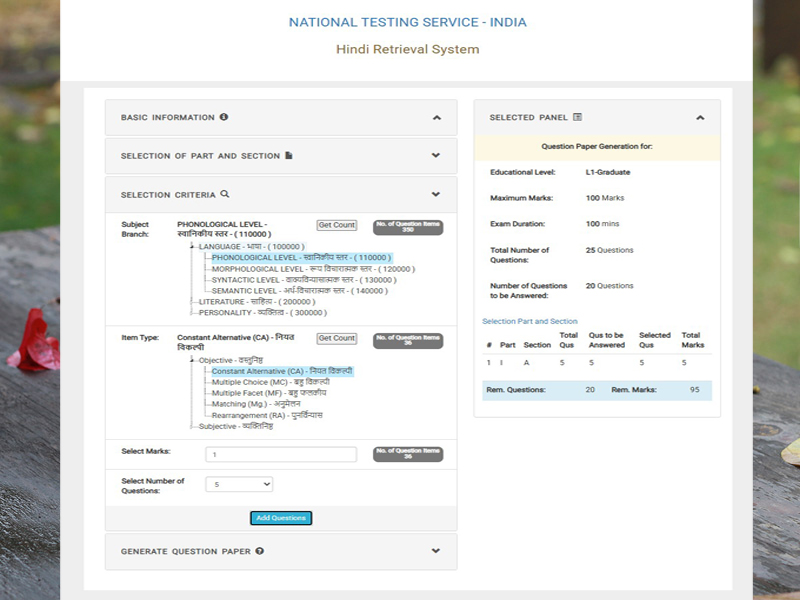Viewport: 800px width, 600px height.
Task: Click the Select Marks question items count badge
Action: [408, 454]
